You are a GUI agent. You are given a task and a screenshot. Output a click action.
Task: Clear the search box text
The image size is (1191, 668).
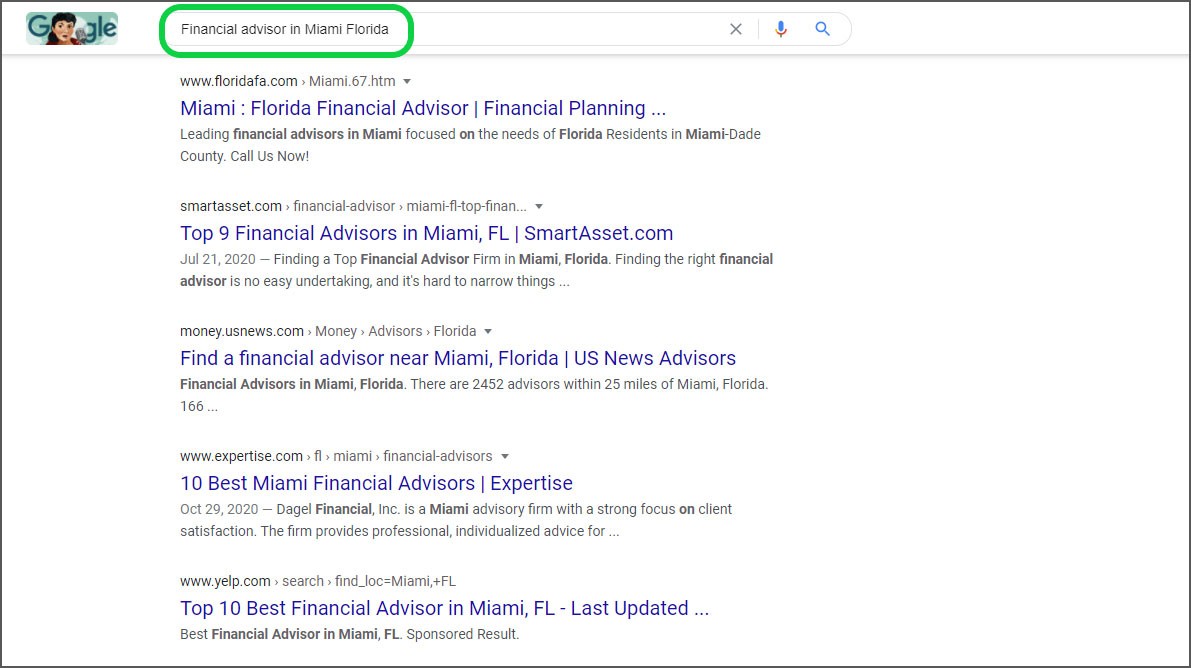coord(736,29)
